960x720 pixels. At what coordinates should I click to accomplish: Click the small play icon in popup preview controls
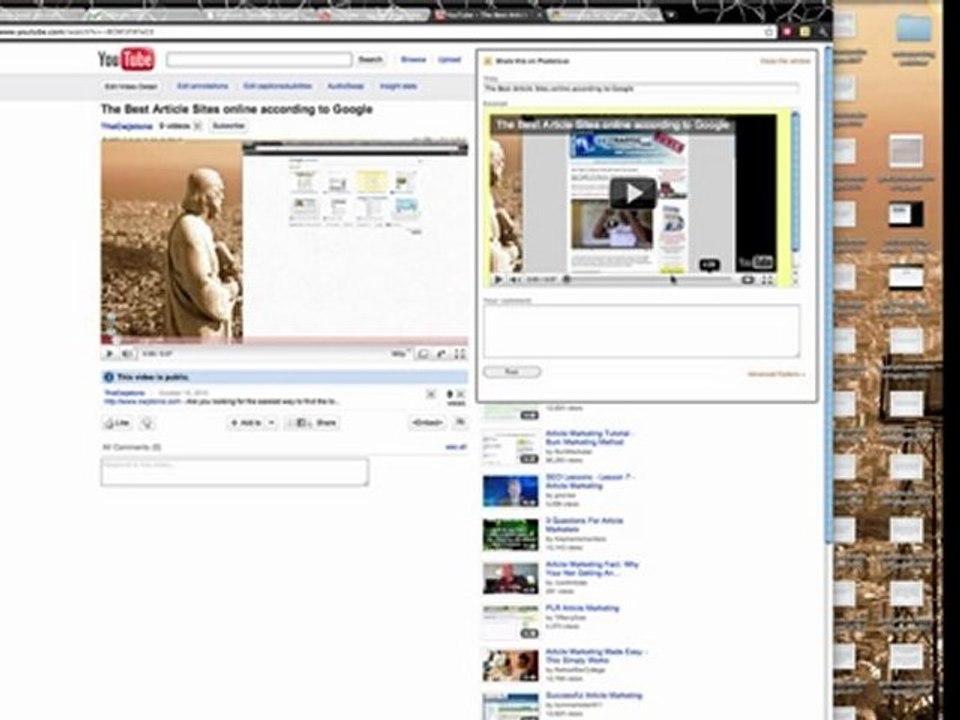click(498, 280)
